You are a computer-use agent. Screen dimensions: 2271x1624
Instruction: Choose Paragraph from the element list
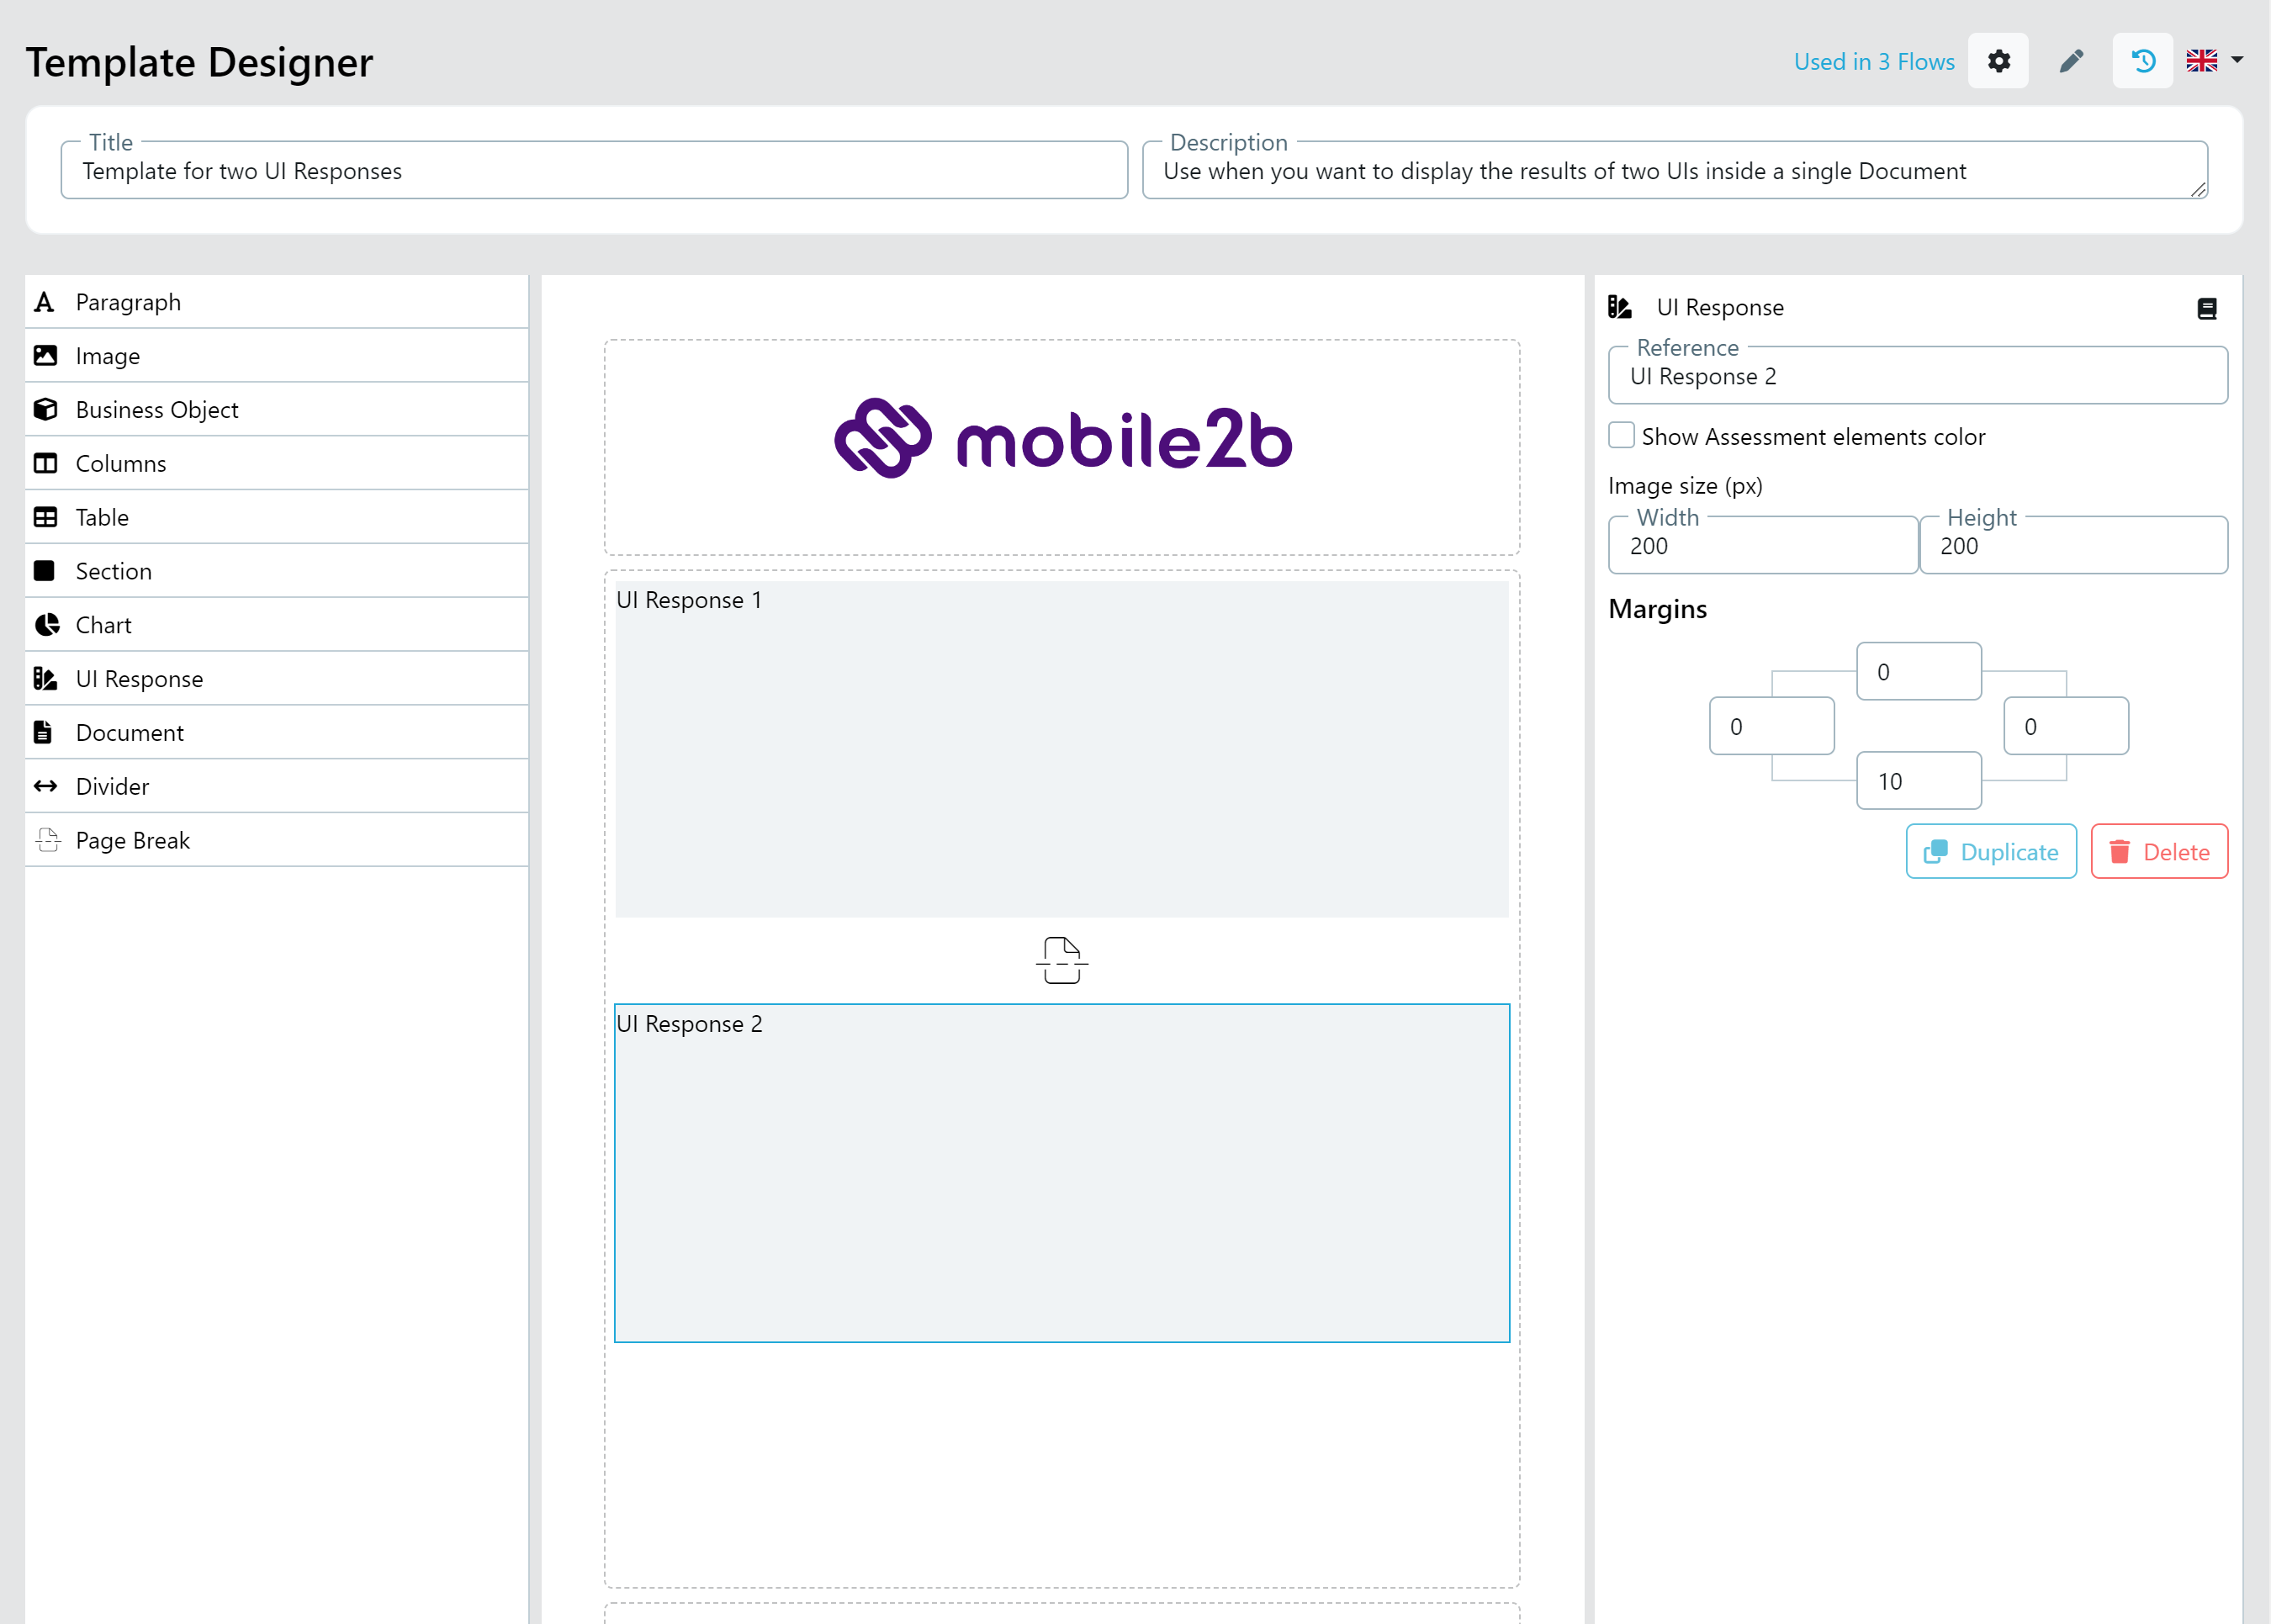pyautogui.click(x=276, y=302)
